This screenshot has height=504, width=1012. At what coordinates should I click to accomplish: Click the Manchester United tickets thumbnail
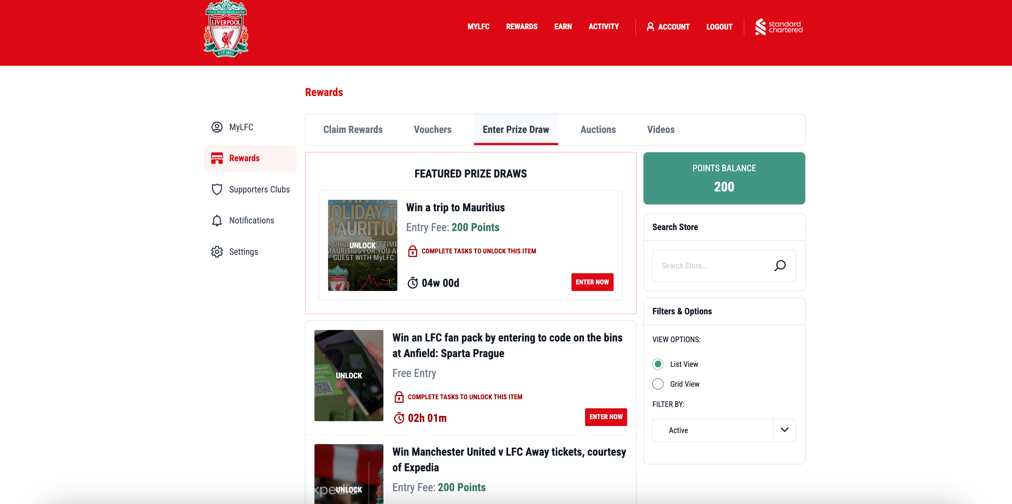pyautogui.click(x=349, y=474)
